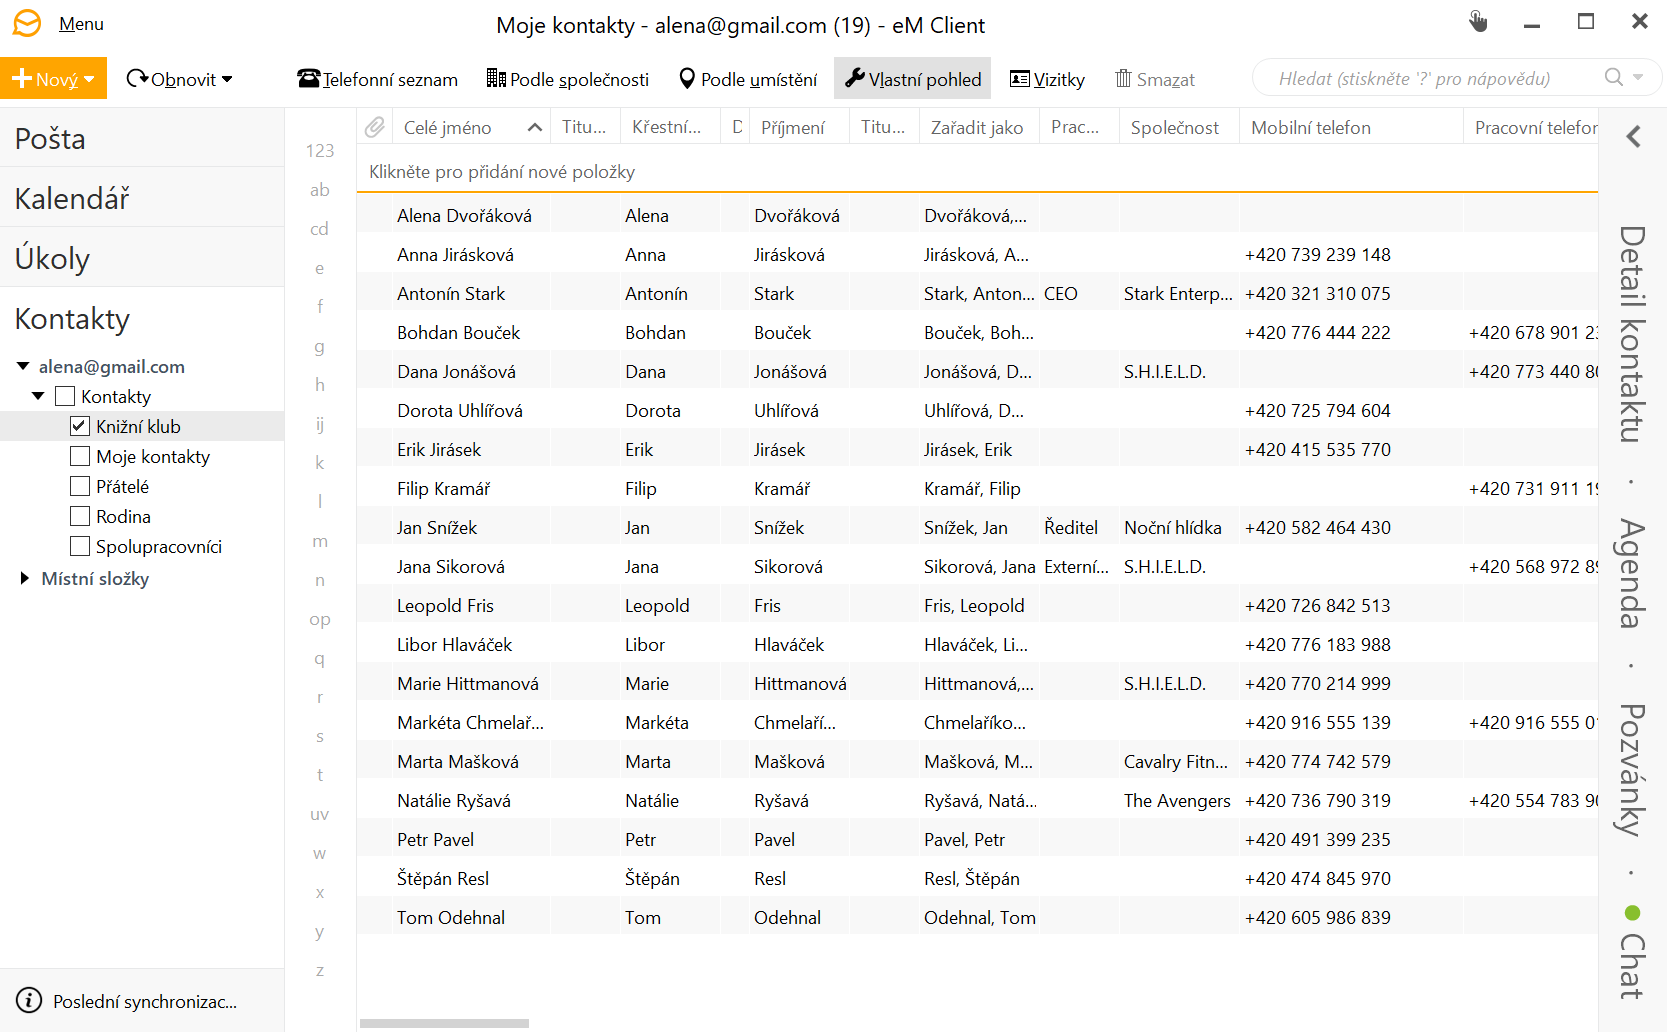
Task: Open the Kontakty section
Action: coord(142,318)
